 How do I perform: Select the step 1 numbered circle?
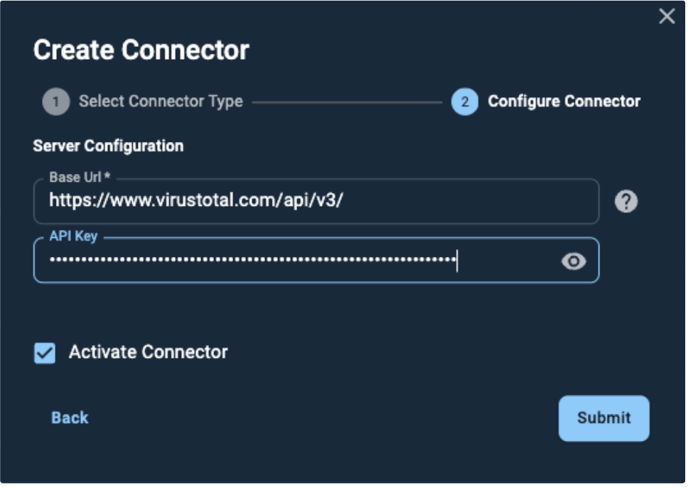[x=56, y=102]
